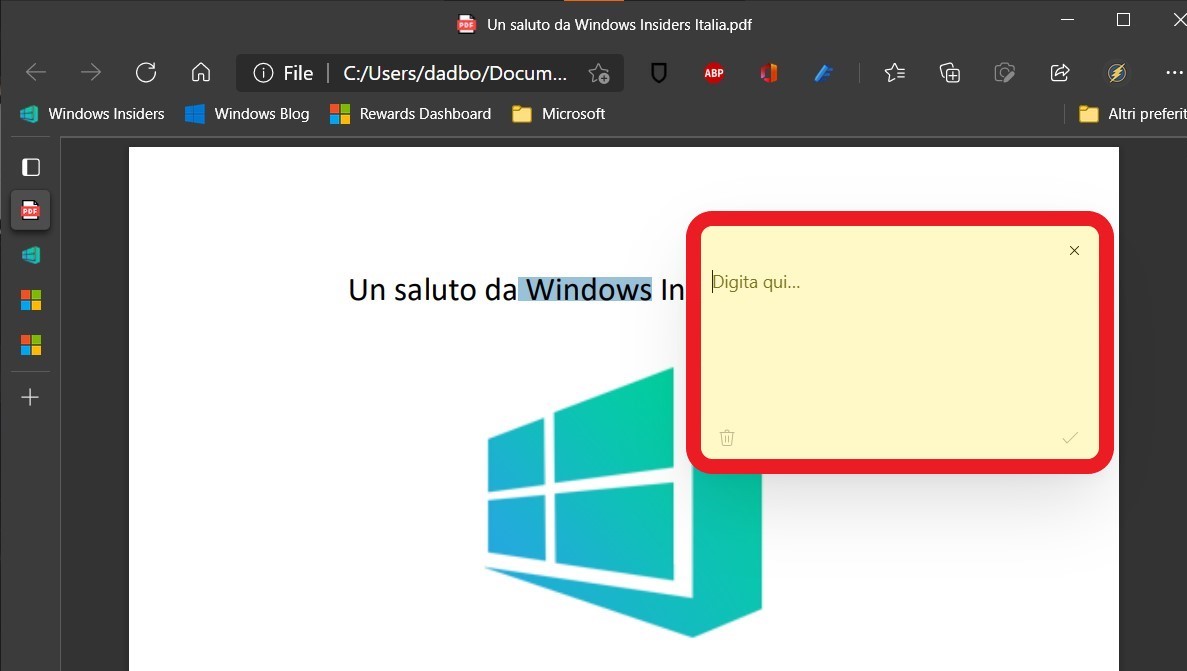The width and height of the screenshot is (1187, 671).
Task: Open the Office extension icon
Action: [x=768, y=73]
